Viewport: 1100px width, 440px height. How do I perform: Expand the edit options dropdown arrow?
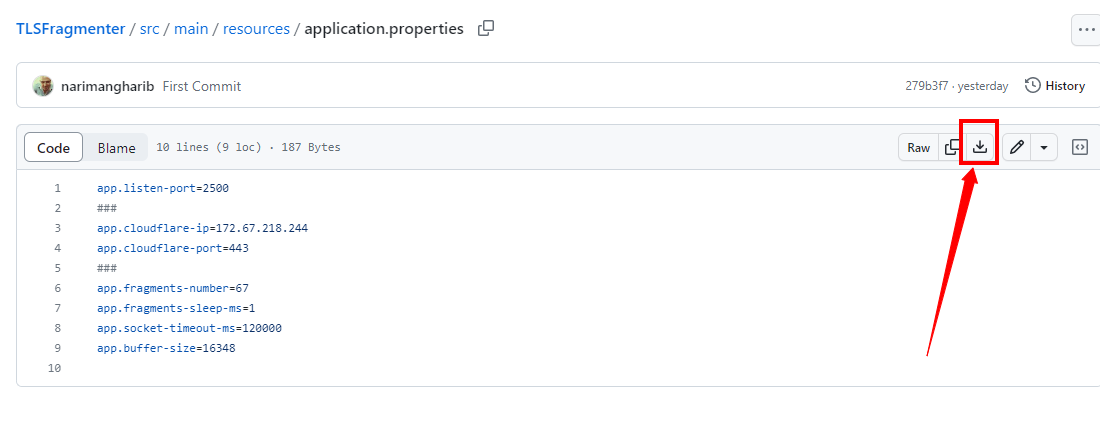tap(1044, 148)
